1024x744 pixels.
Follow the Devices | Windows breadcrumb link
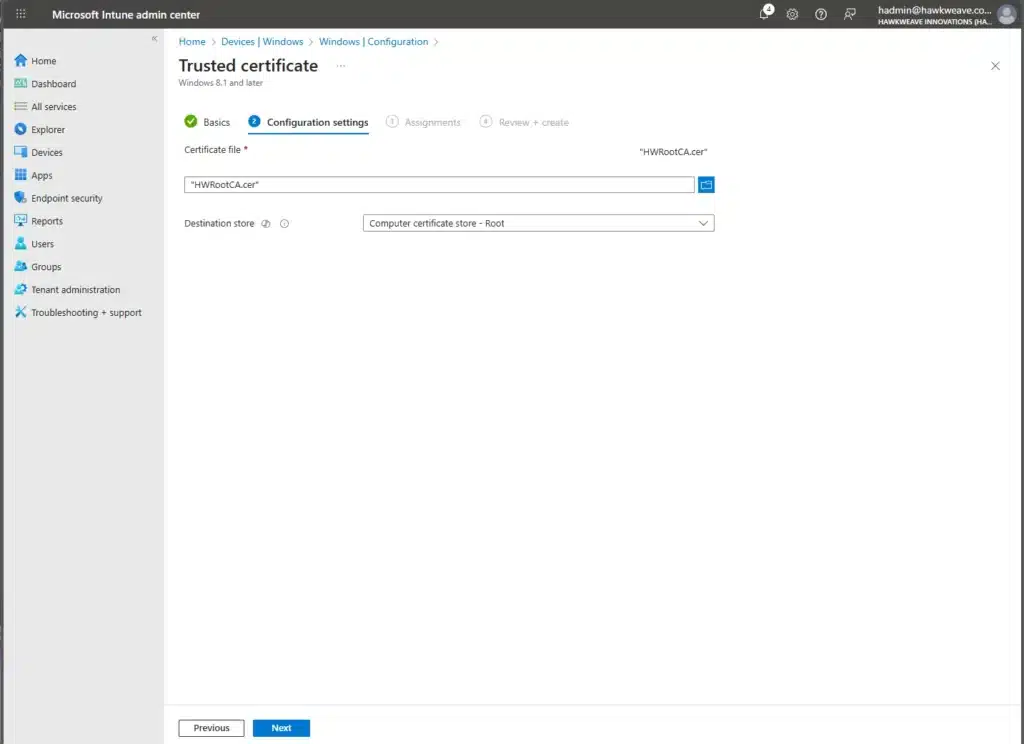click(x=262, y=42)
